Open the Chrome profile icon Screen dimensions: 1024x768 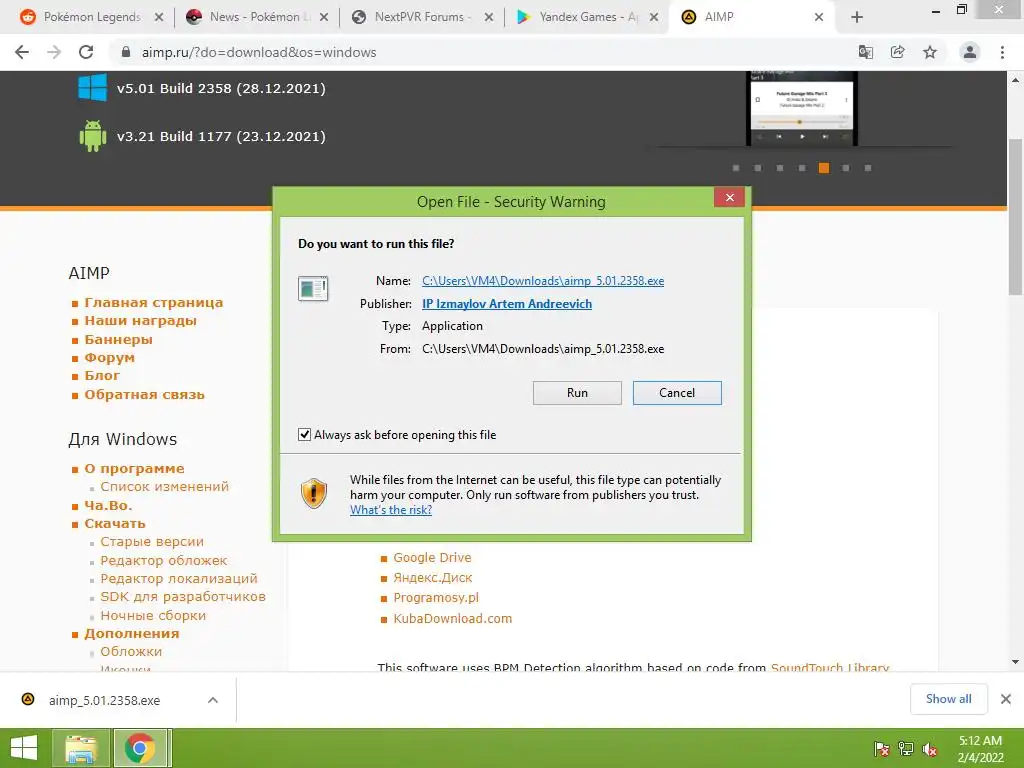click(970, 52)
